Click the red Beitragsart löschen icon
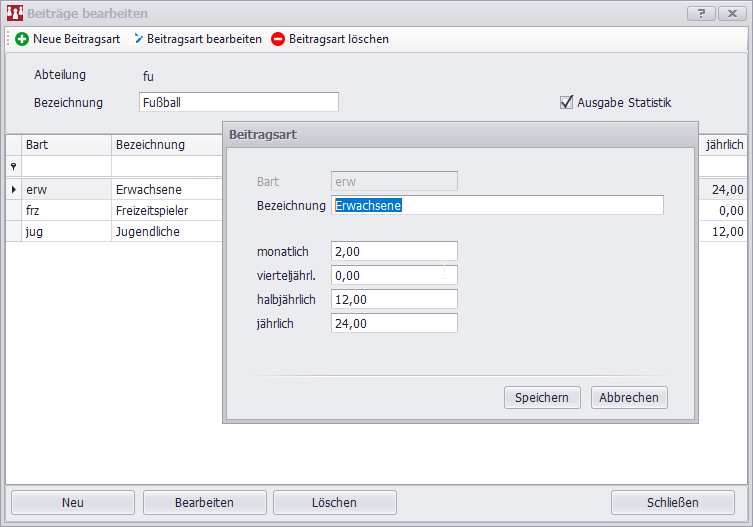The width and height of the screenshot is (753, 527). pyautogui.click(x=278, y=39)
